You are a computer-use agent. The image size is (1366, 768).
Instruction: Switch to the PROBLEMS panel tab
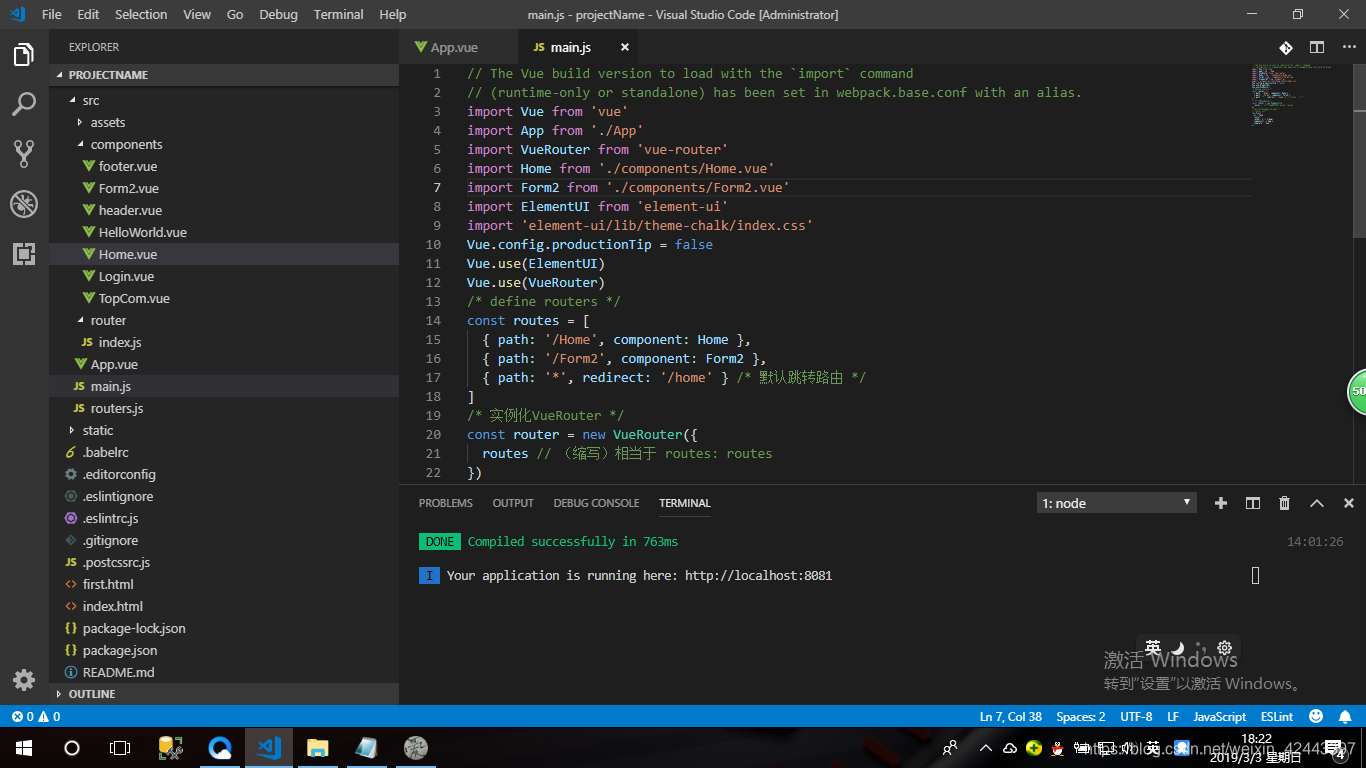point(446,503)
